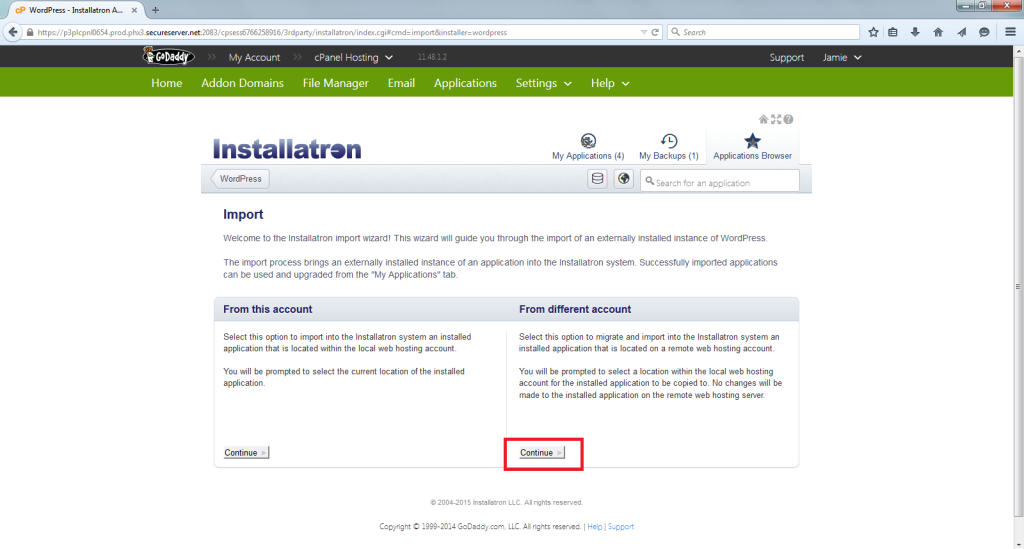Open the browser downloads arrow icon
Image resolution: width=1024 pixels, height=549 pixels.
click(x=915, y=32)
